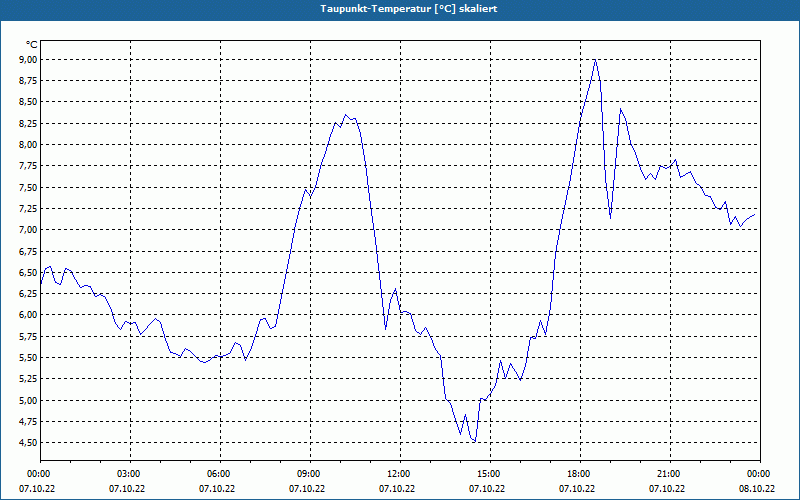Click the 8,75 y-axis value
The image size is (800, 500).
pyautogui.click(x=28, y=81)
